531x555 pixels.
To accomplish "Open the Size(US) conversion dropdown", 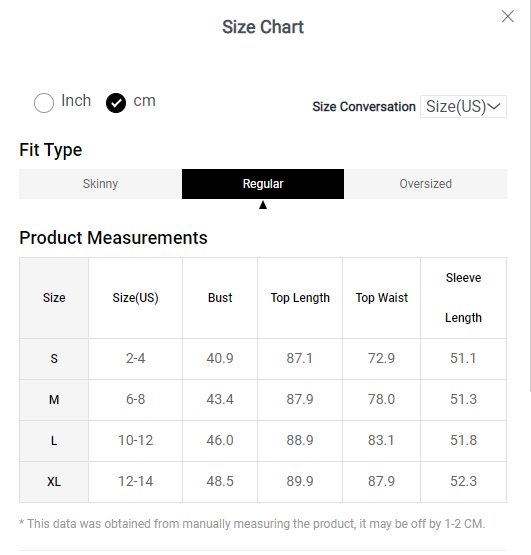I will 463,107.
